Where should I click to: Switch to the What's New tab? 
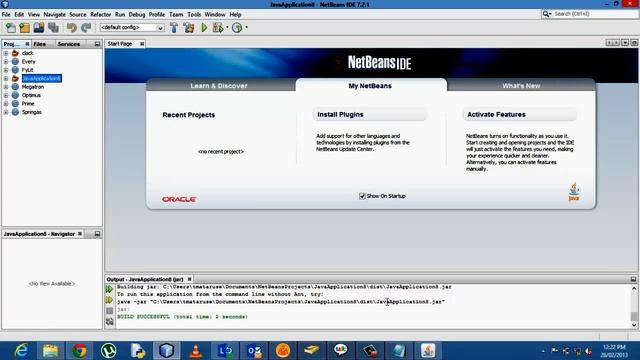521,86
